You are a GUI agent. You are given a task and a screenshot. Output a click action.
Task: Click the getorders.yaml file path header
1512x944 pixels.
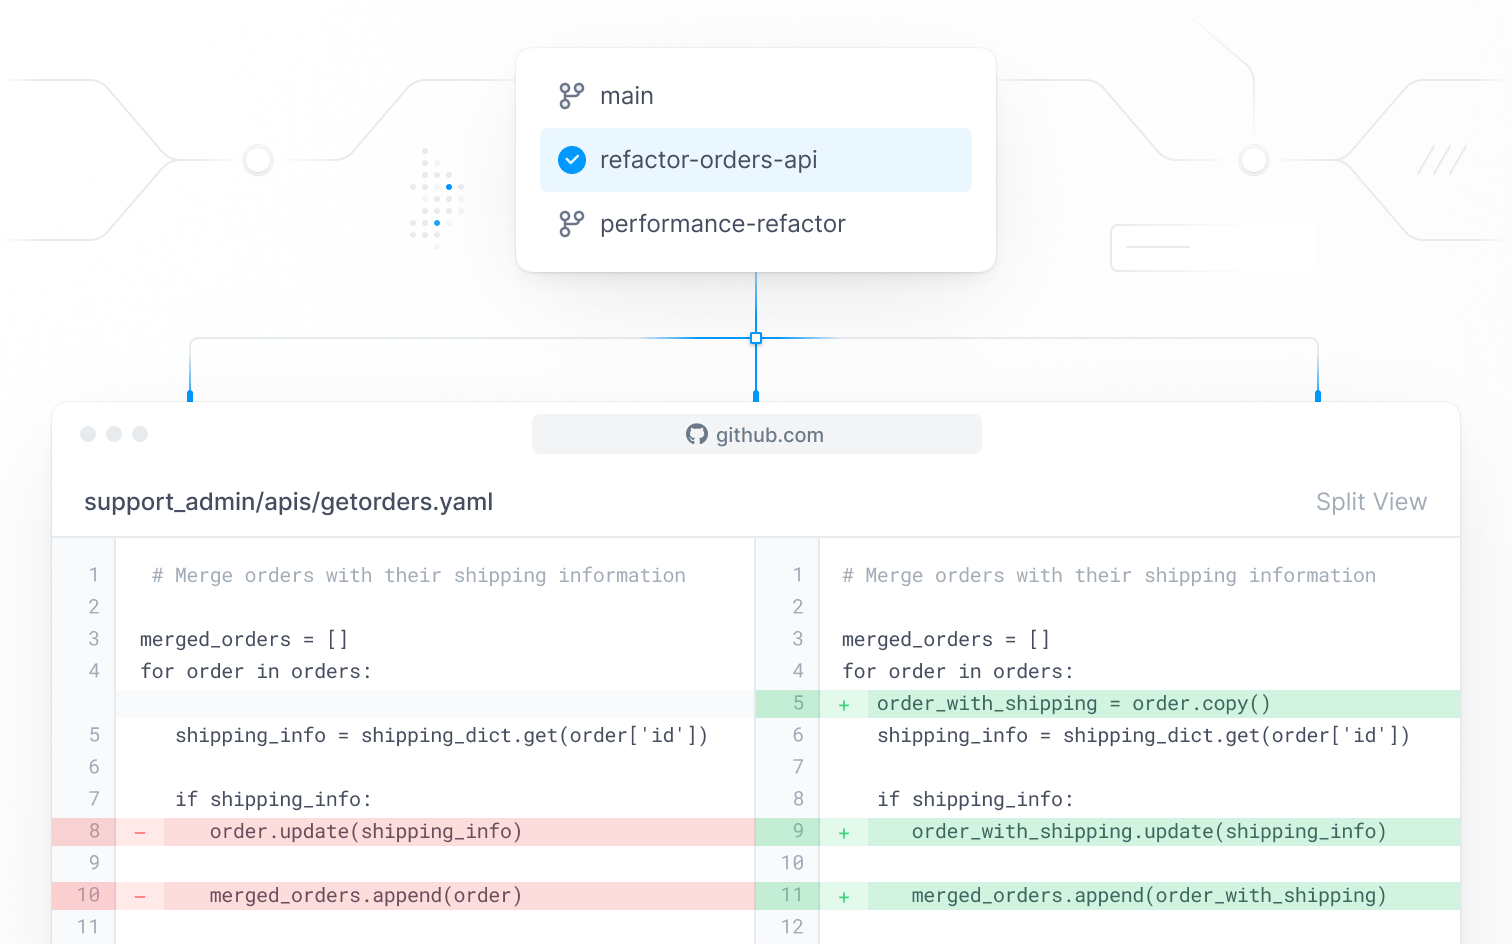pos(288,501)
